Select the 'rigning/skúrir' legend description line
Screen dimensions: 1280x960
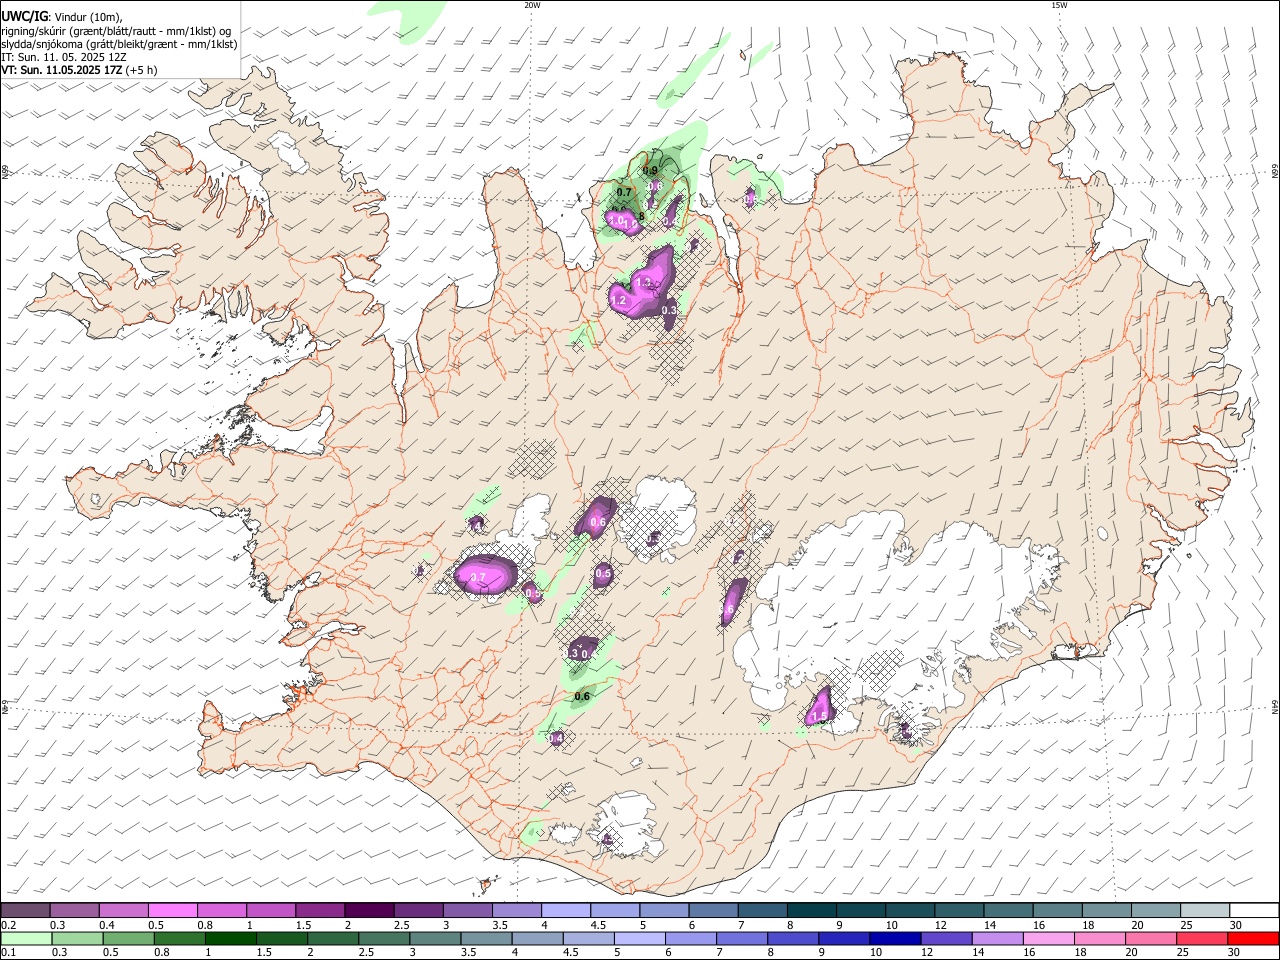coord(117,31)
